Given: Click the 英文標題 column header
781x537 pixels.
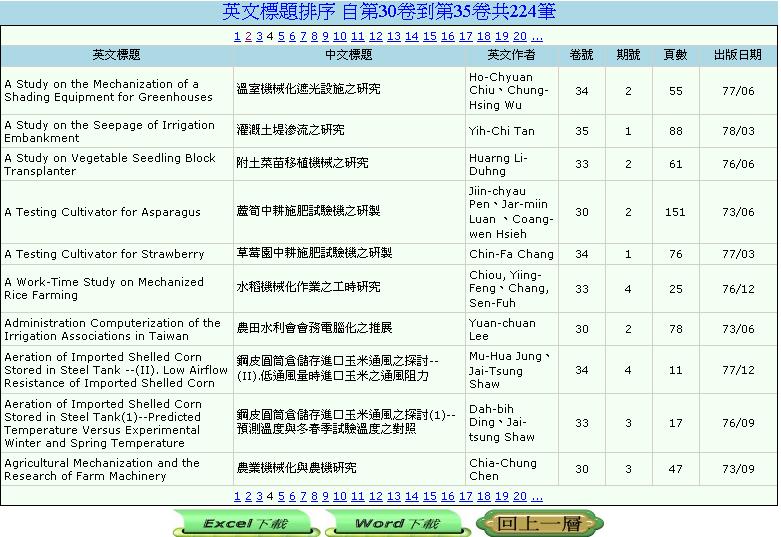Looking at the screenshot, I should pos(117,55).
